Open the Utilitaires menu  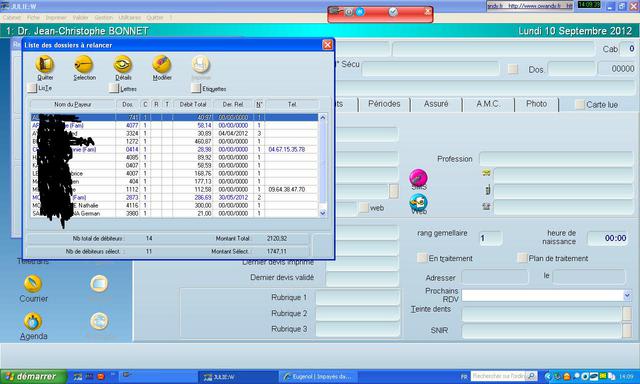pos(130,18)
